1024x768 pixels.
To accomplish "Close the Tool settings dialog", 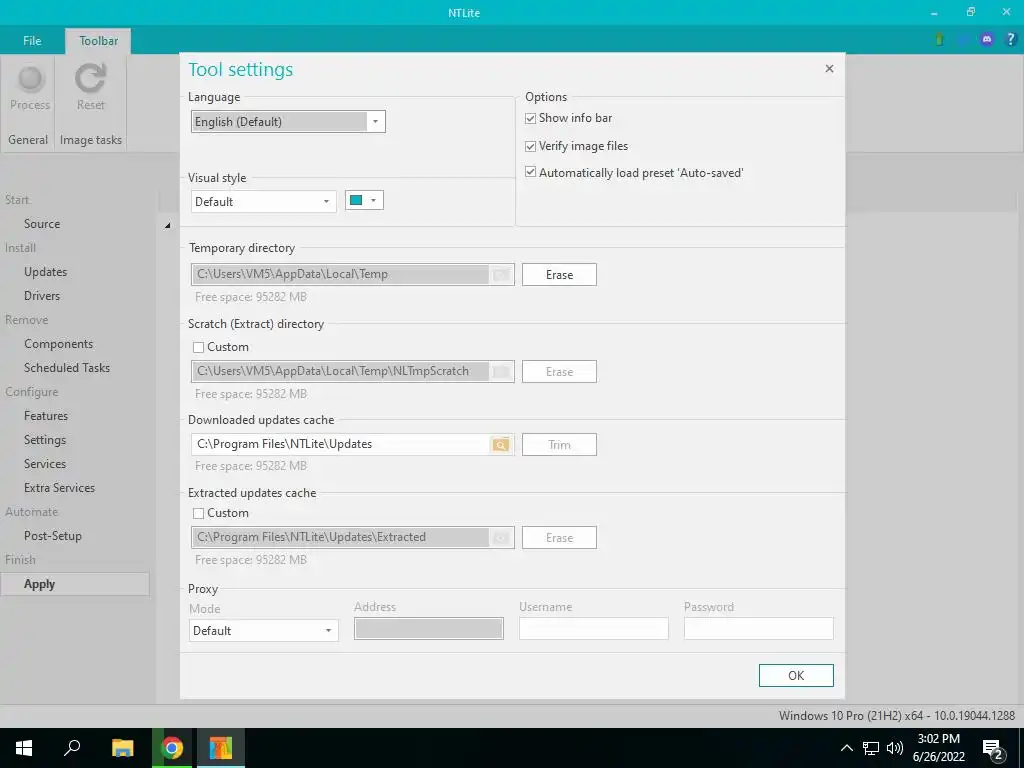I will click(x=829, y=69).
